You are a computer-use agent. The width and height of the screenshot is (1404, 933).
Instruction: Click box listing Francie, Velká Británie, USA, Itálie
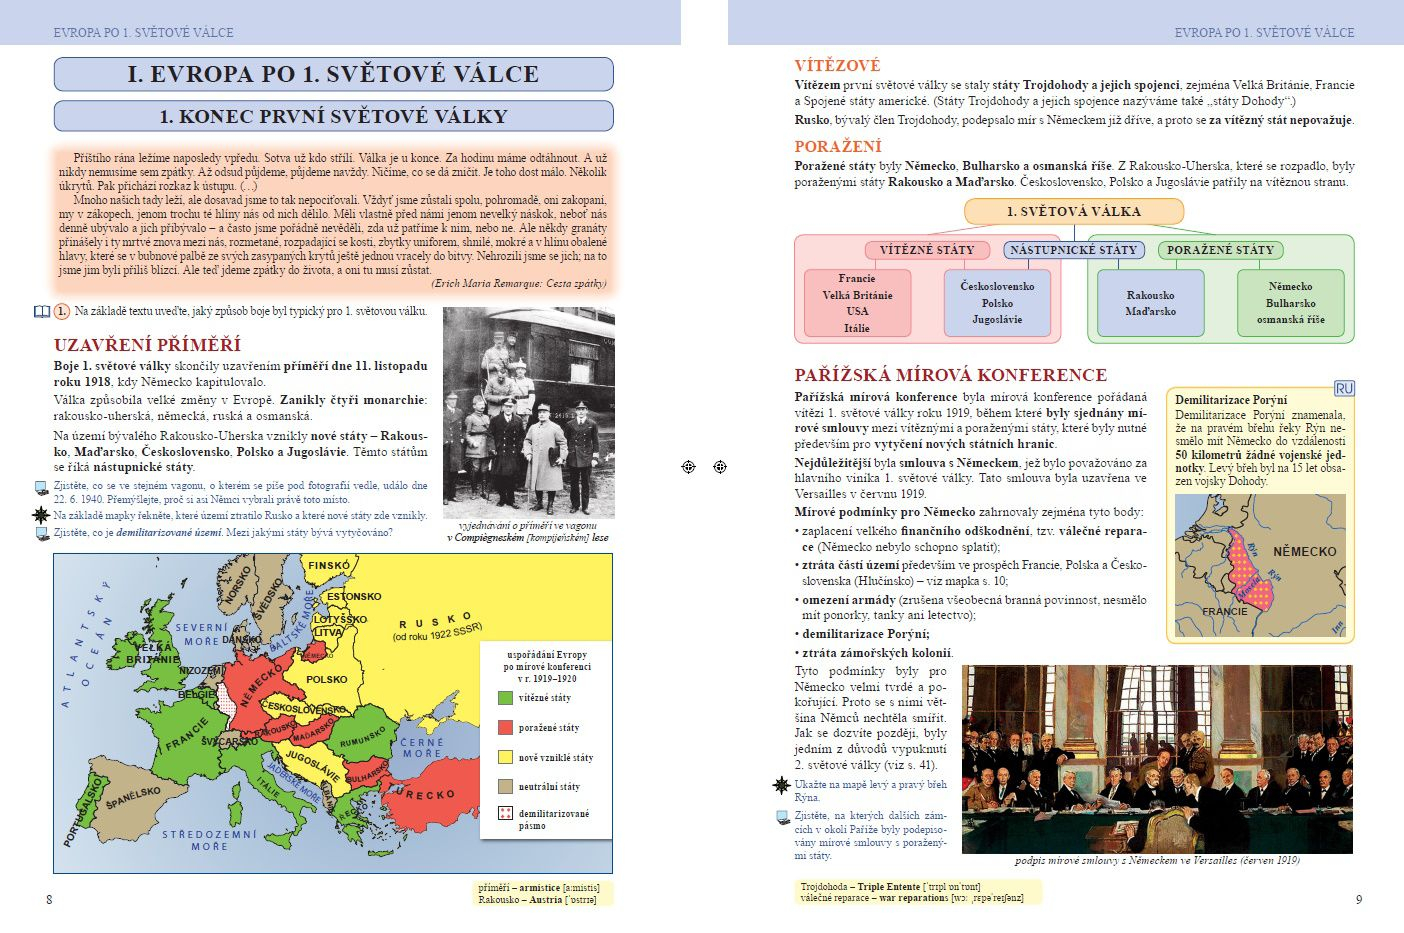857,303
